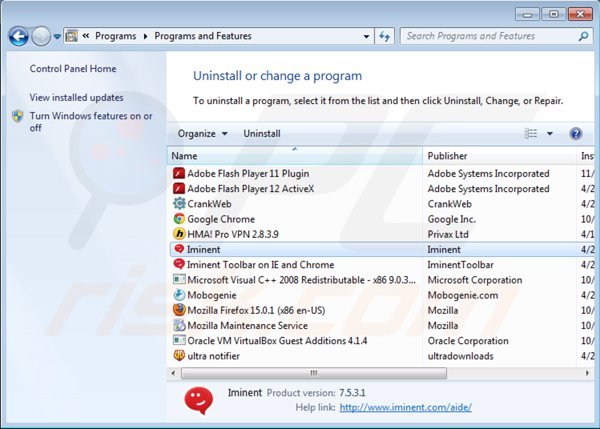Sort by the Name column header
Screen dimensions: 600x429
coord(295,156)
